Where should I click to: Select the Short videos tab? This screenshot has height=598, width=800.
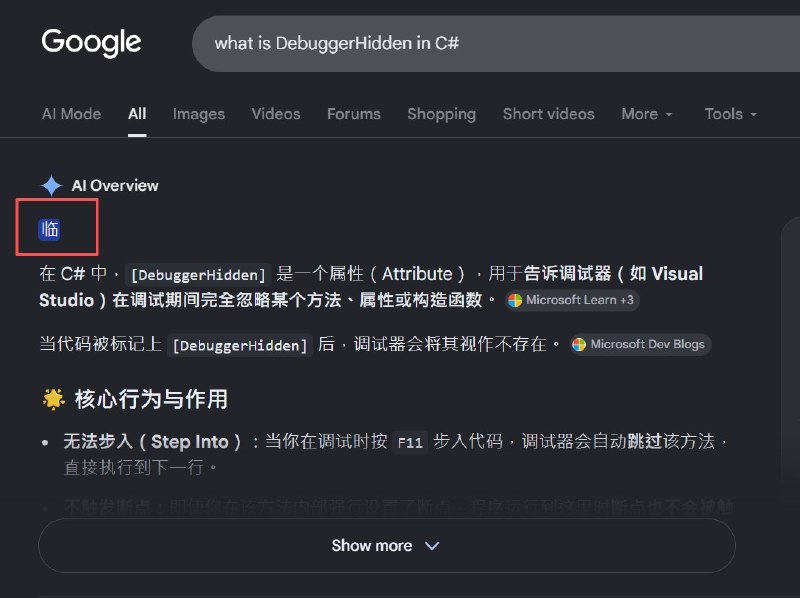pos(549,114)
